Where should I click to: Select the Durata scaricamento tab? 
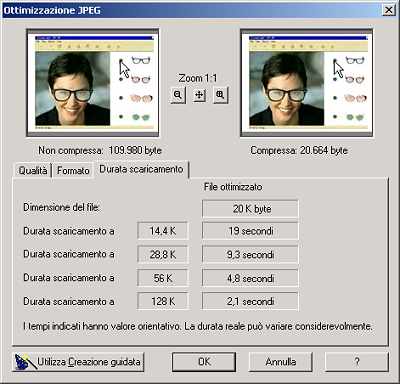pos(141,169)
